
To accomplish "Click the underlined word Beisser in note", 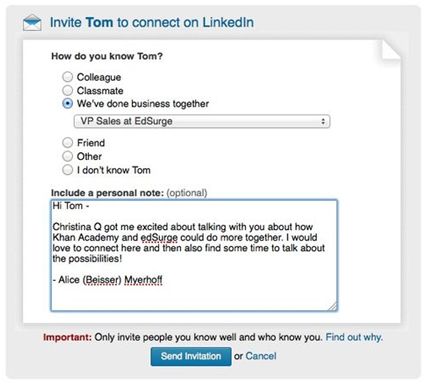I will pos(102,280).
